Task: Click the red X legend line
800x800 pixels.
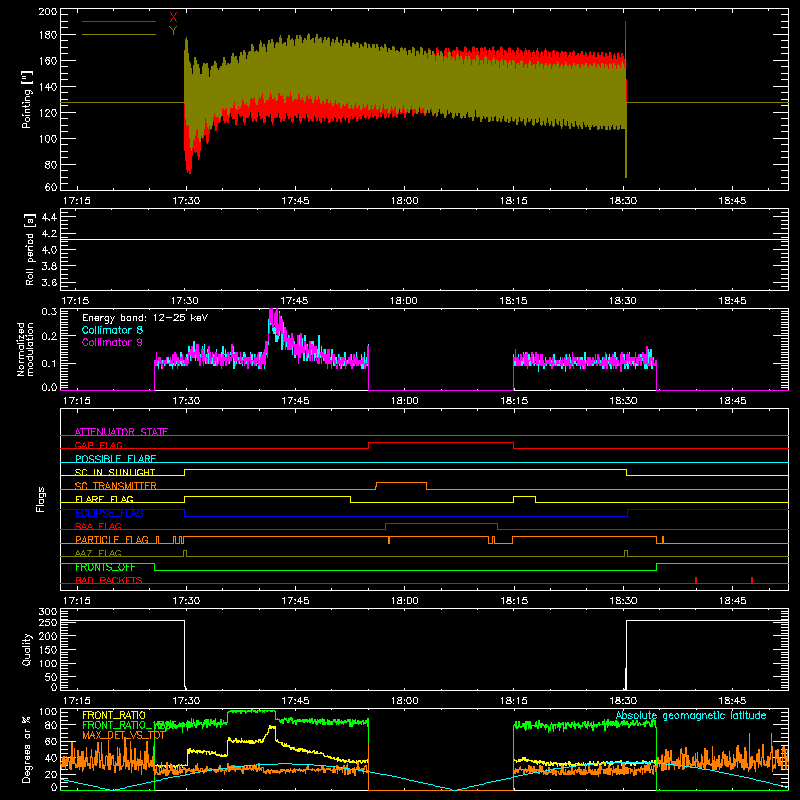Action: tap(119, 21)
